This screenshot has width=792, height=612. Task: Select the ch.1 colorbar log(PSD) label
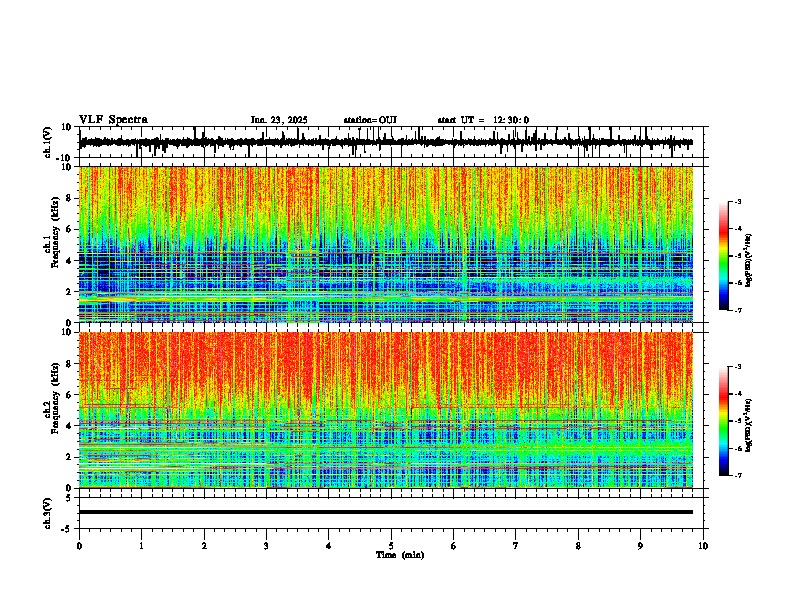749,260
